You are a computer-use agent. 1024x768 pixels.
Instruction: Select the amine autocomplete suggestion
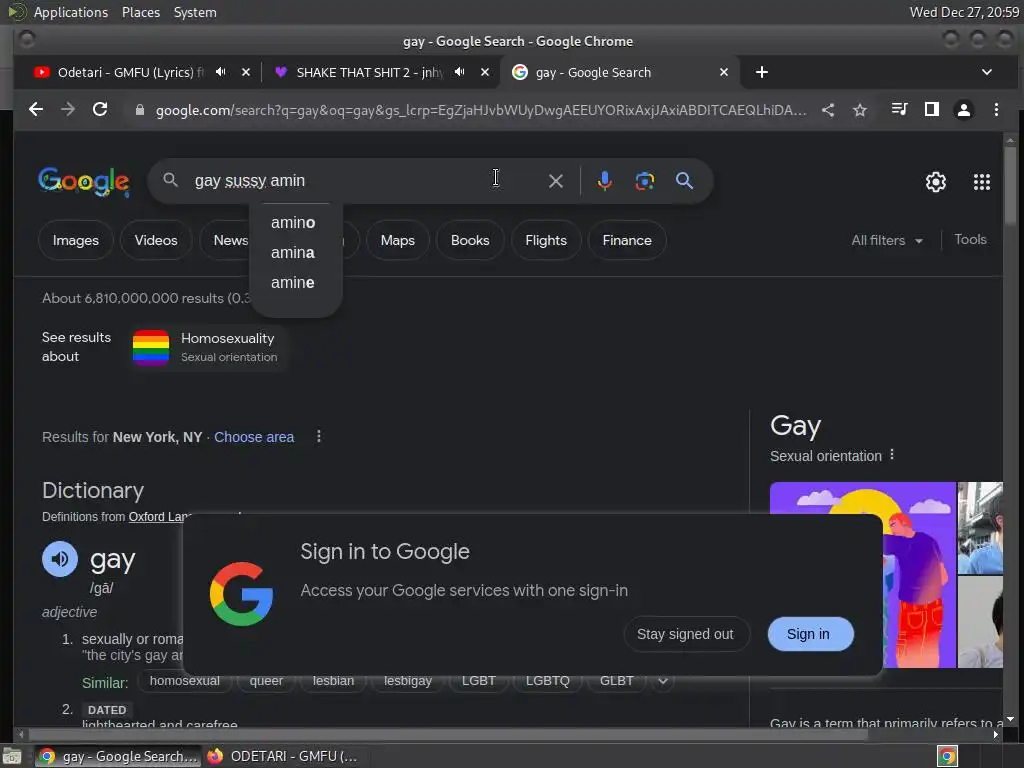[295, 283]
